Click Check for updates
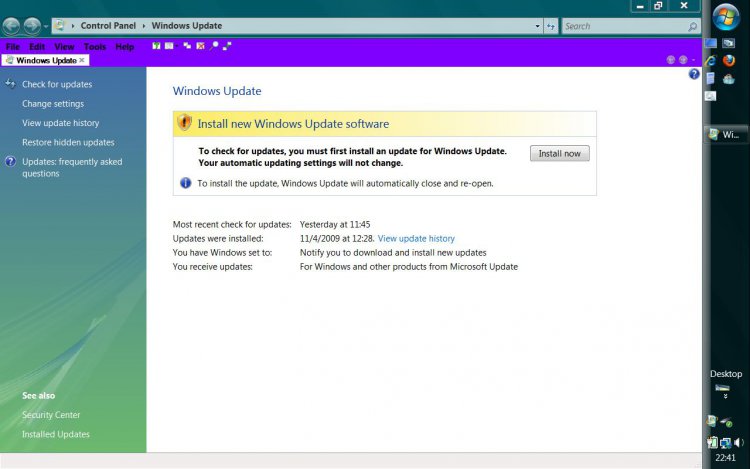 pyautogui.click(x=57, y=84)
